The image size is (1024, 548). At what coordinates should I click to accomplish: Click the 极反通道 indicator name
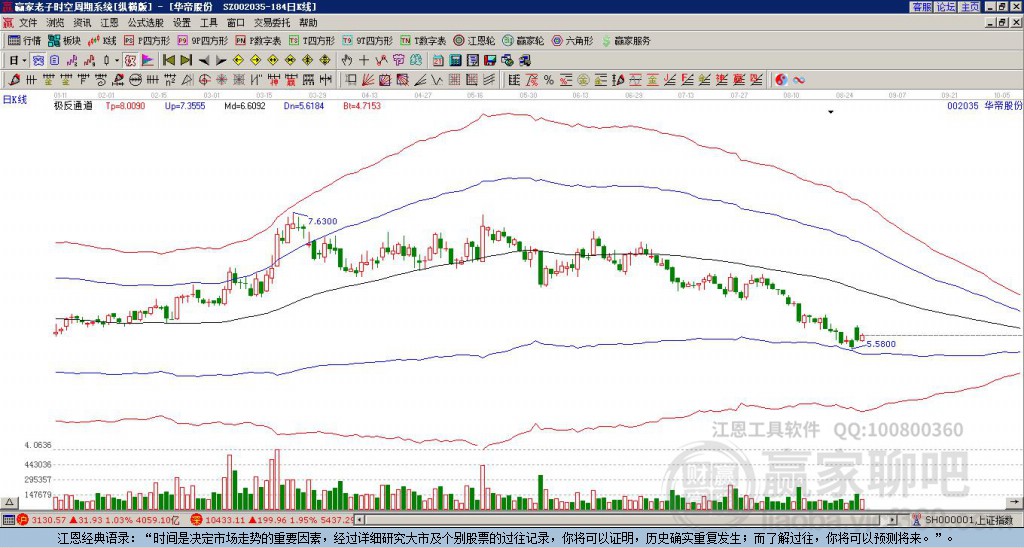click(73, 106)
